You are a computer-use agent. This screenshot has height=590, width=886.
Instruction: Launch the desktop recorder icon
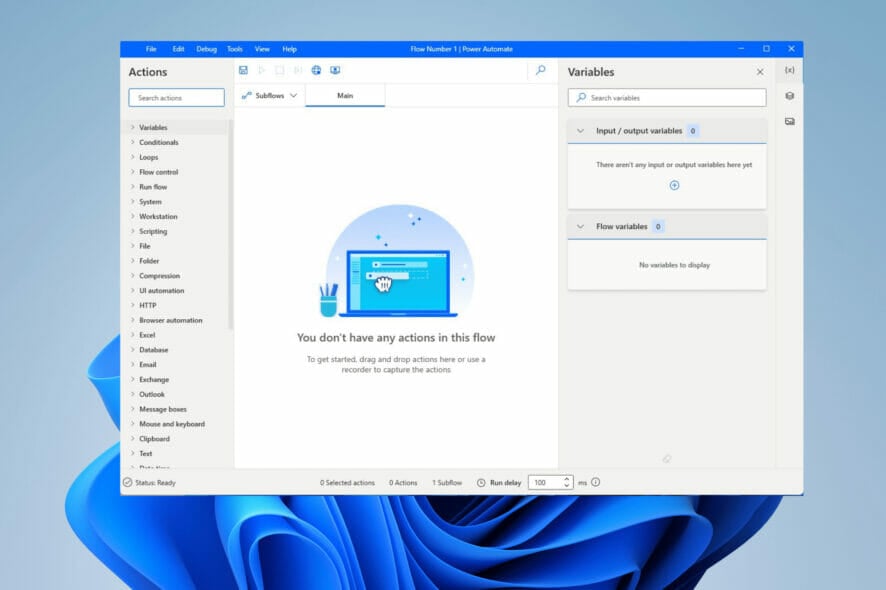point(335,70)
